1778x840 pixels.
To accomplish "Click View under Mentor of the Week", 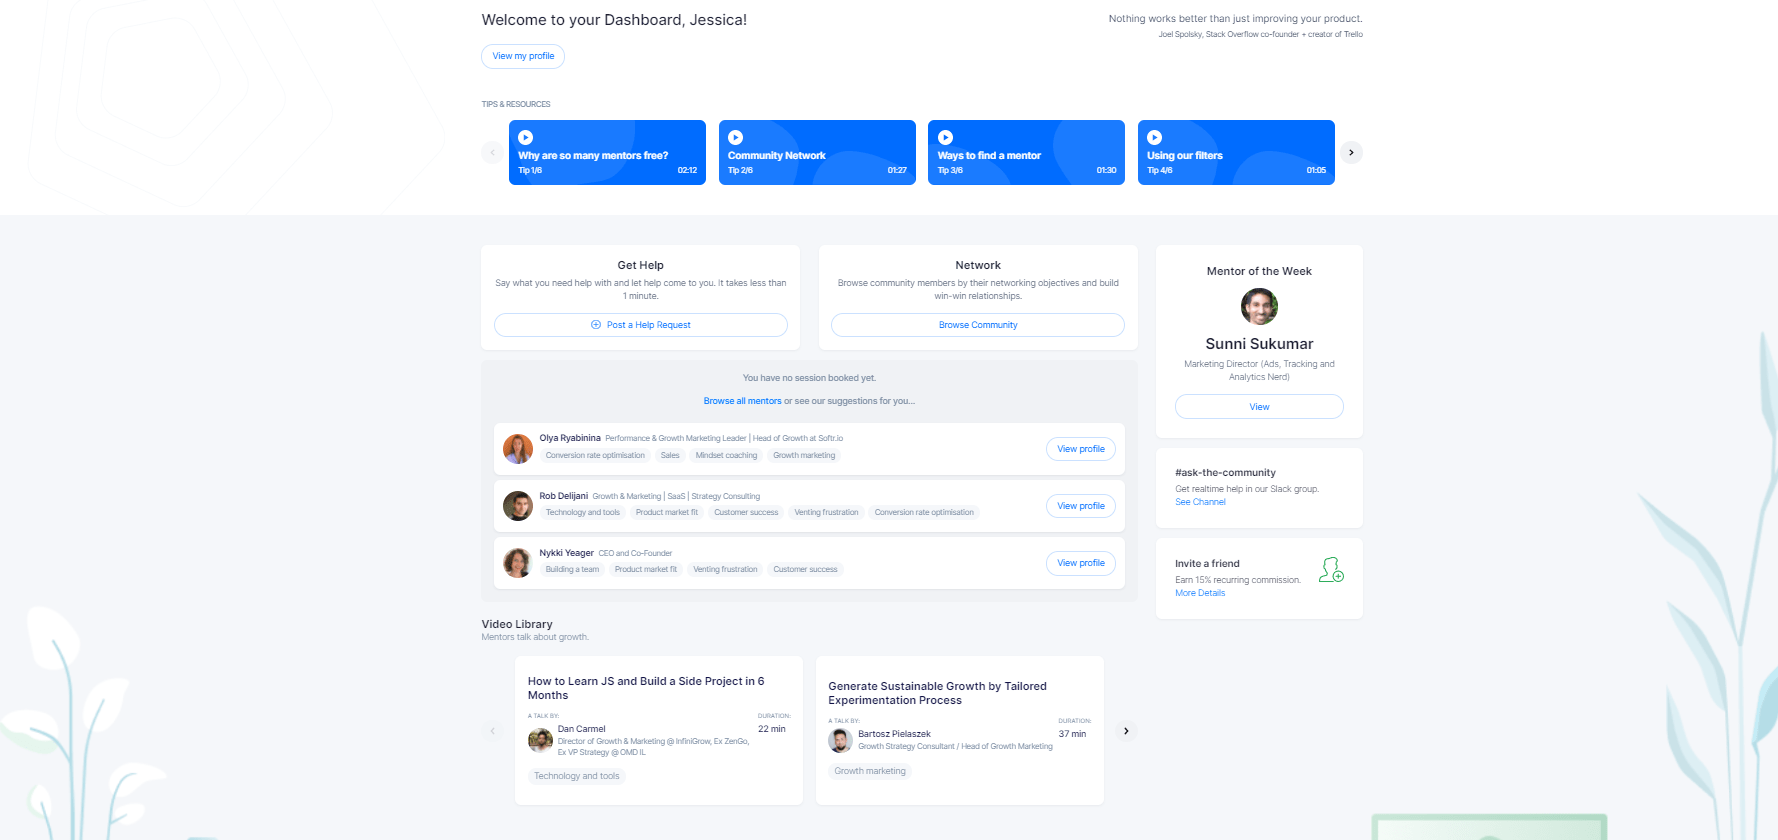I will coord(1259,407).
